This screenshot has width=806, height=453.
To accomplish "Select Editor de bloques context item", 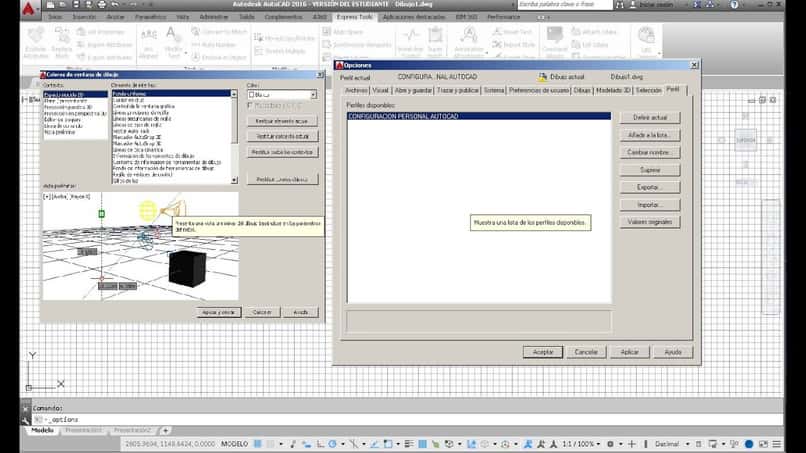I will click(62, 120).
